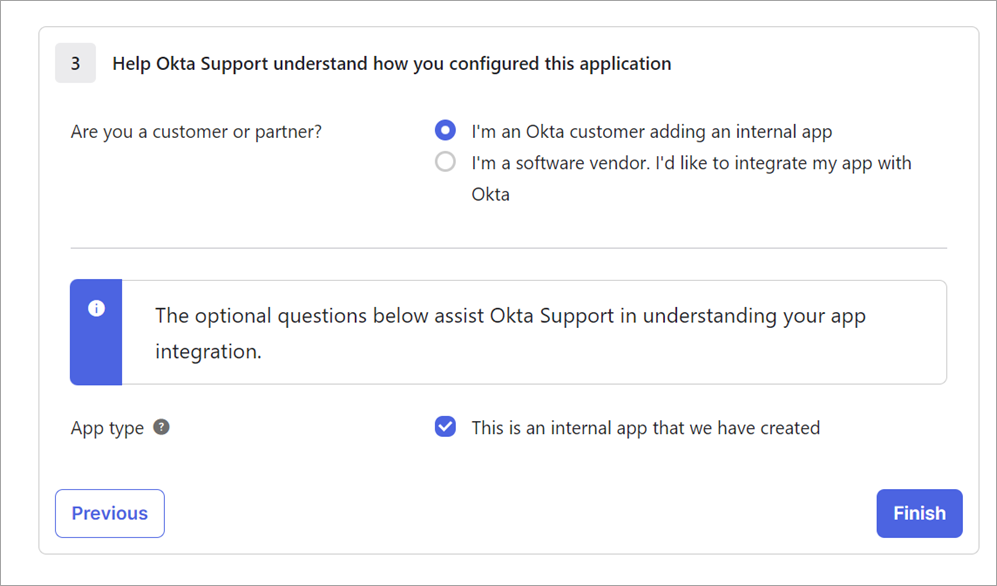Click the word "integration." in the banner
Viewport: 997px width, 586px height.
(x=209, y=351)
